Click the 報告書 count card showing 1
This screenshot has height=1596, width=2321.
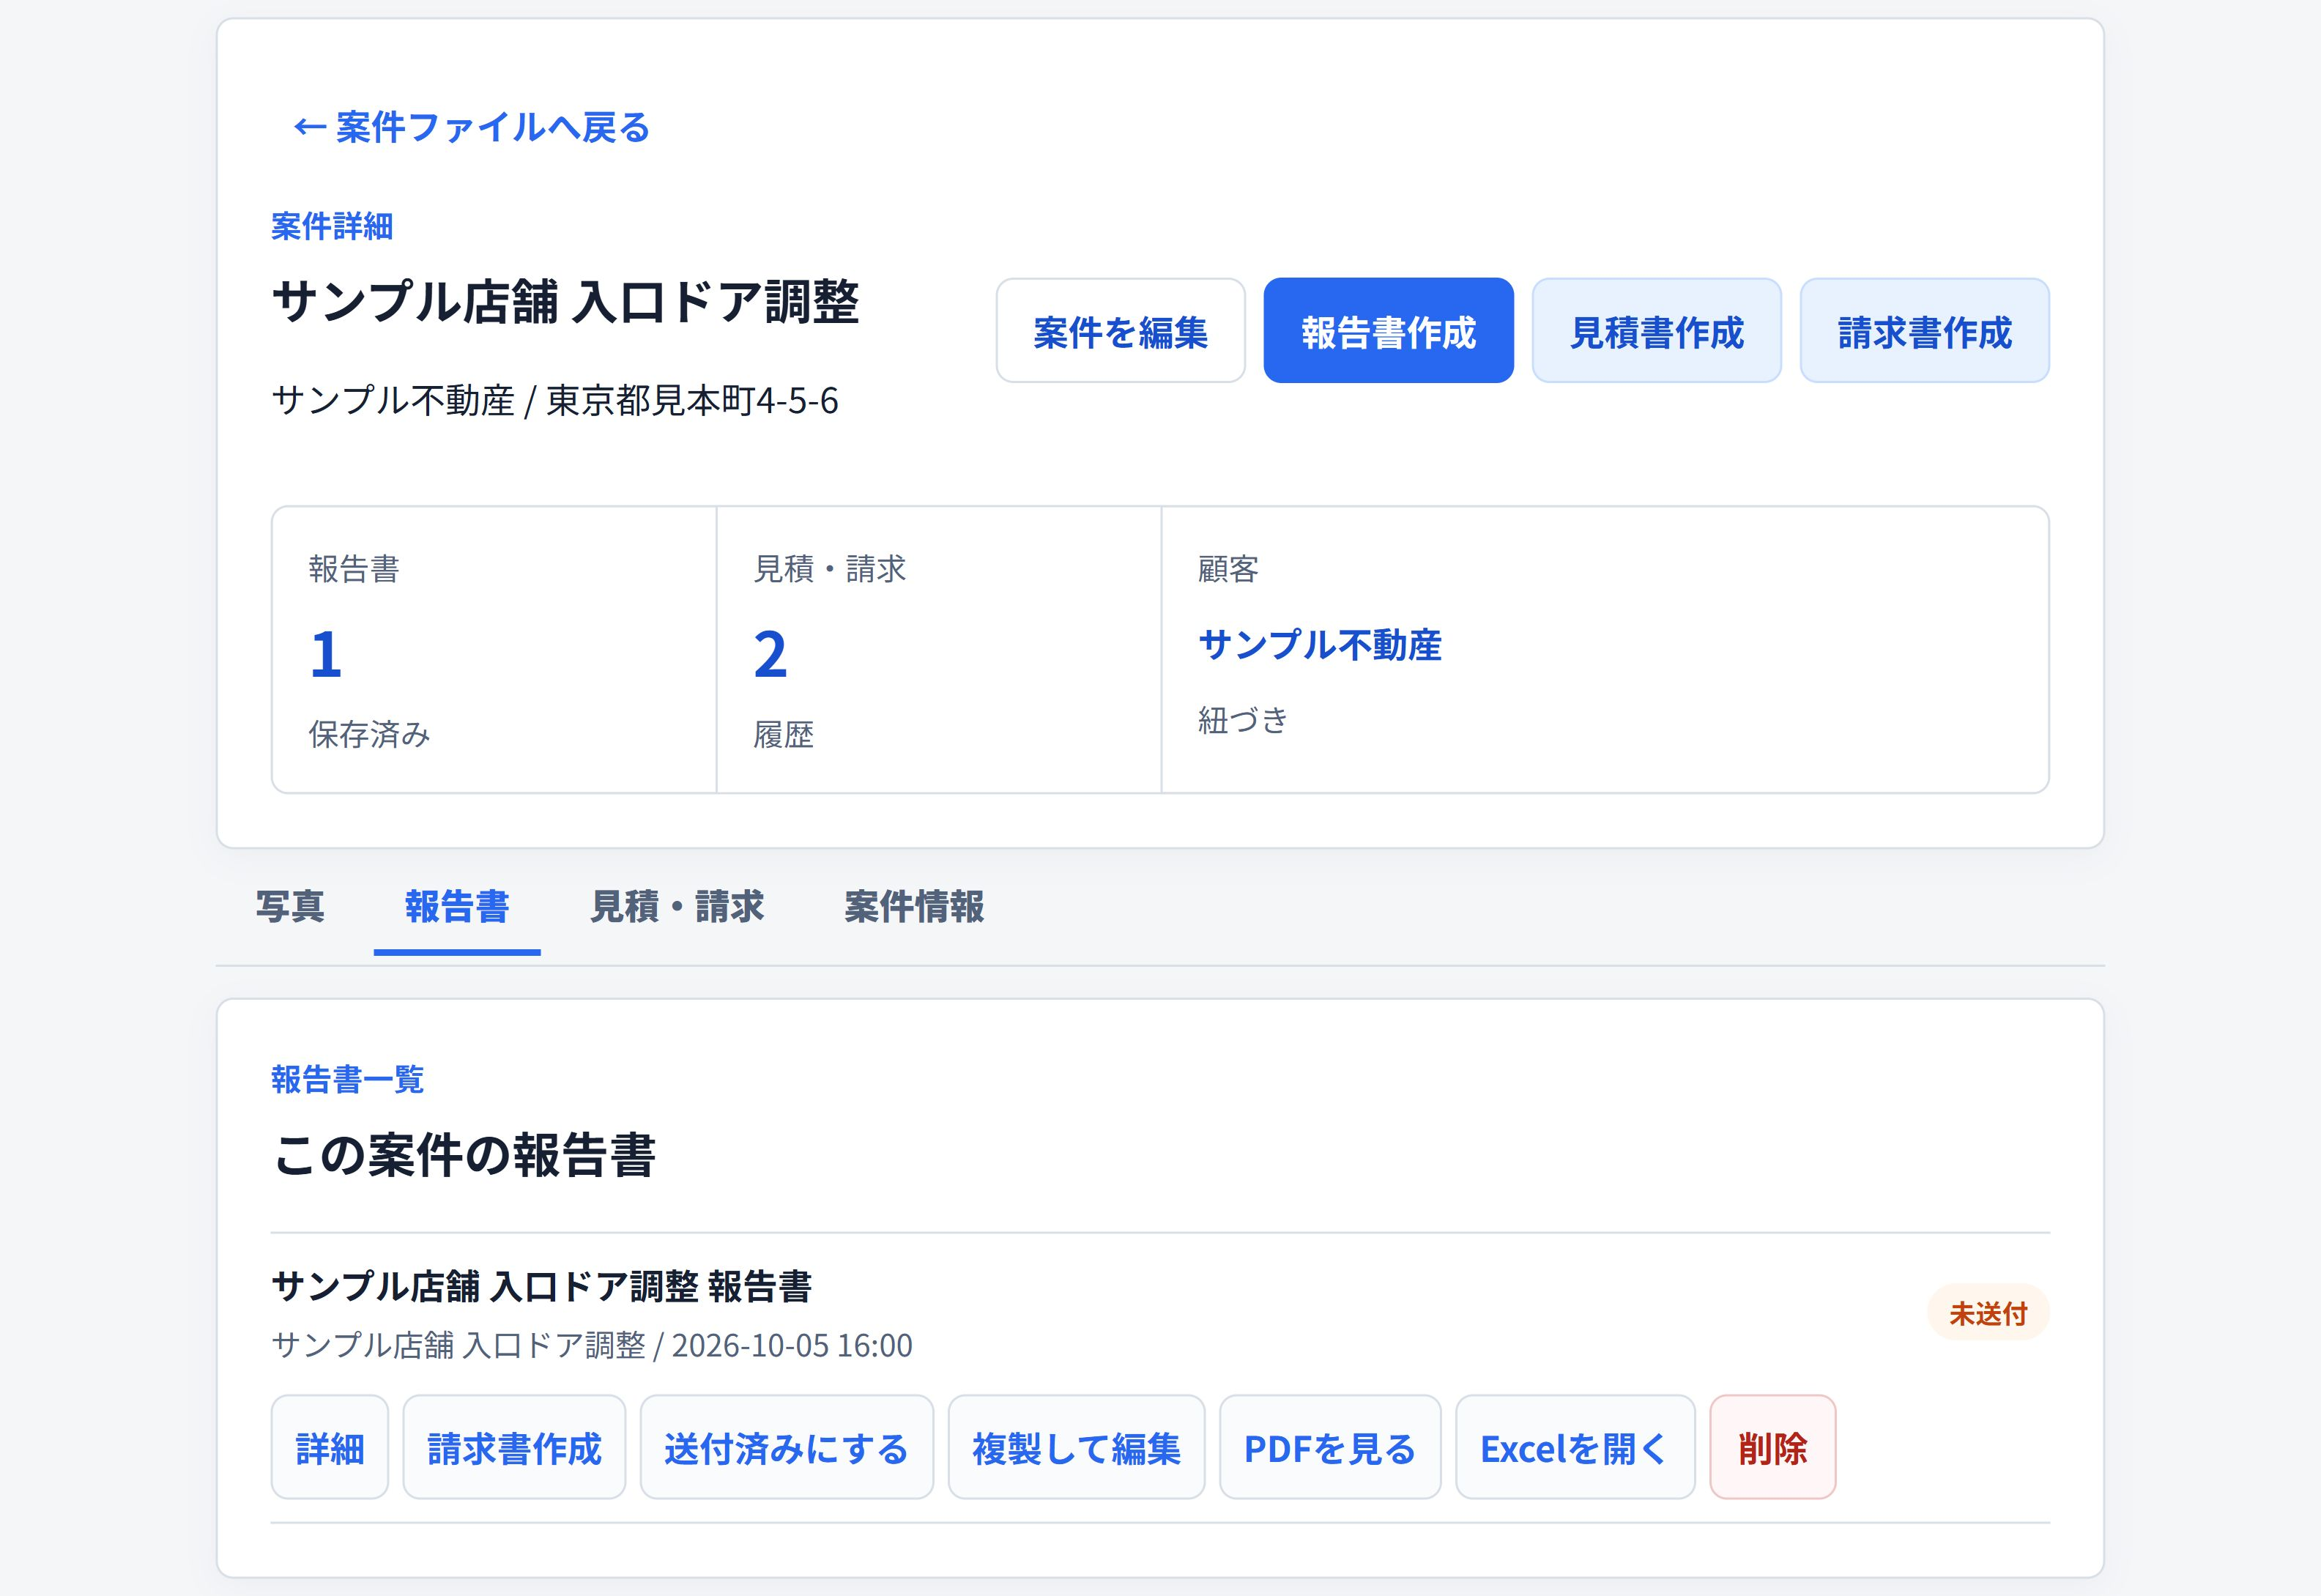(494, 650)
